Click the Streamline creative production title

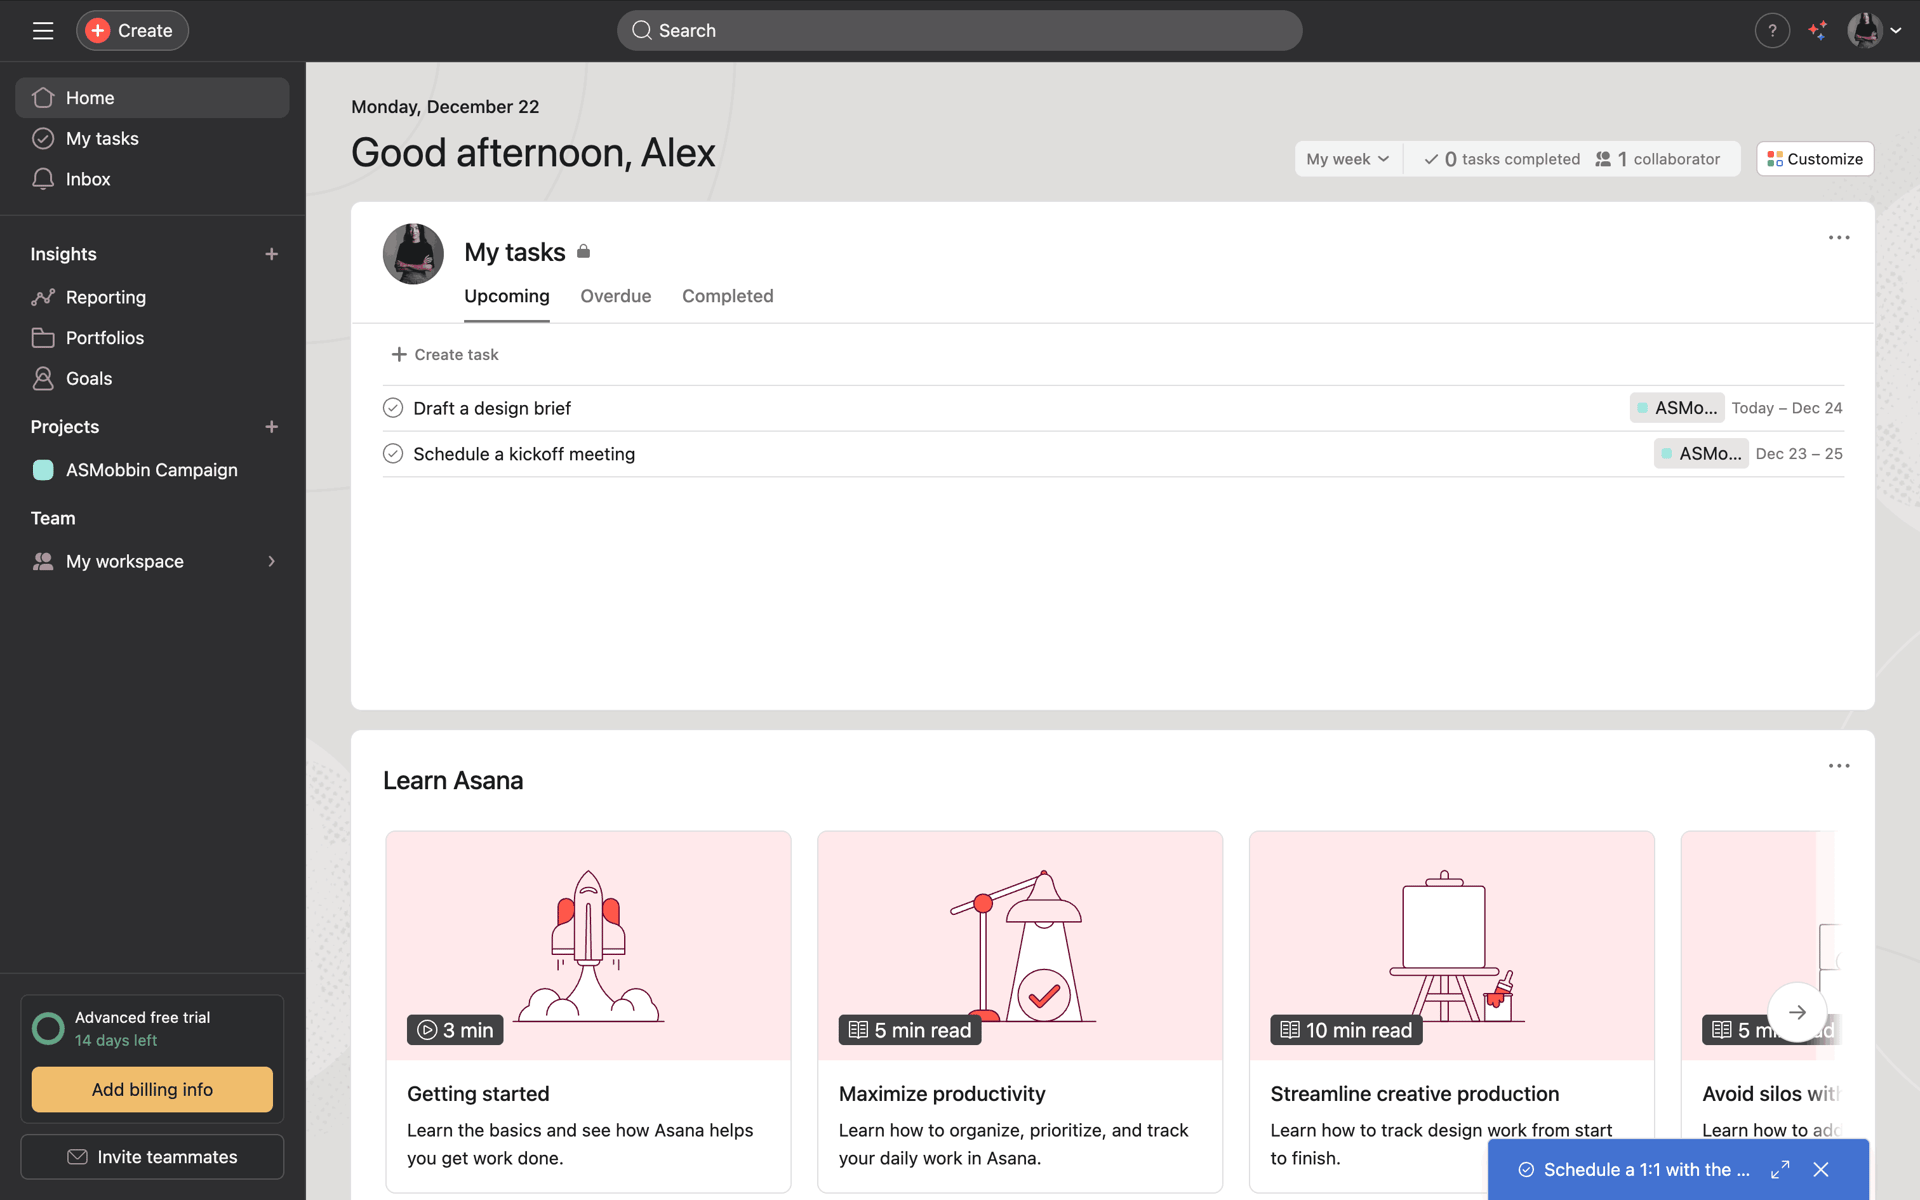pyautogui.click(x=1415, y=1094)
